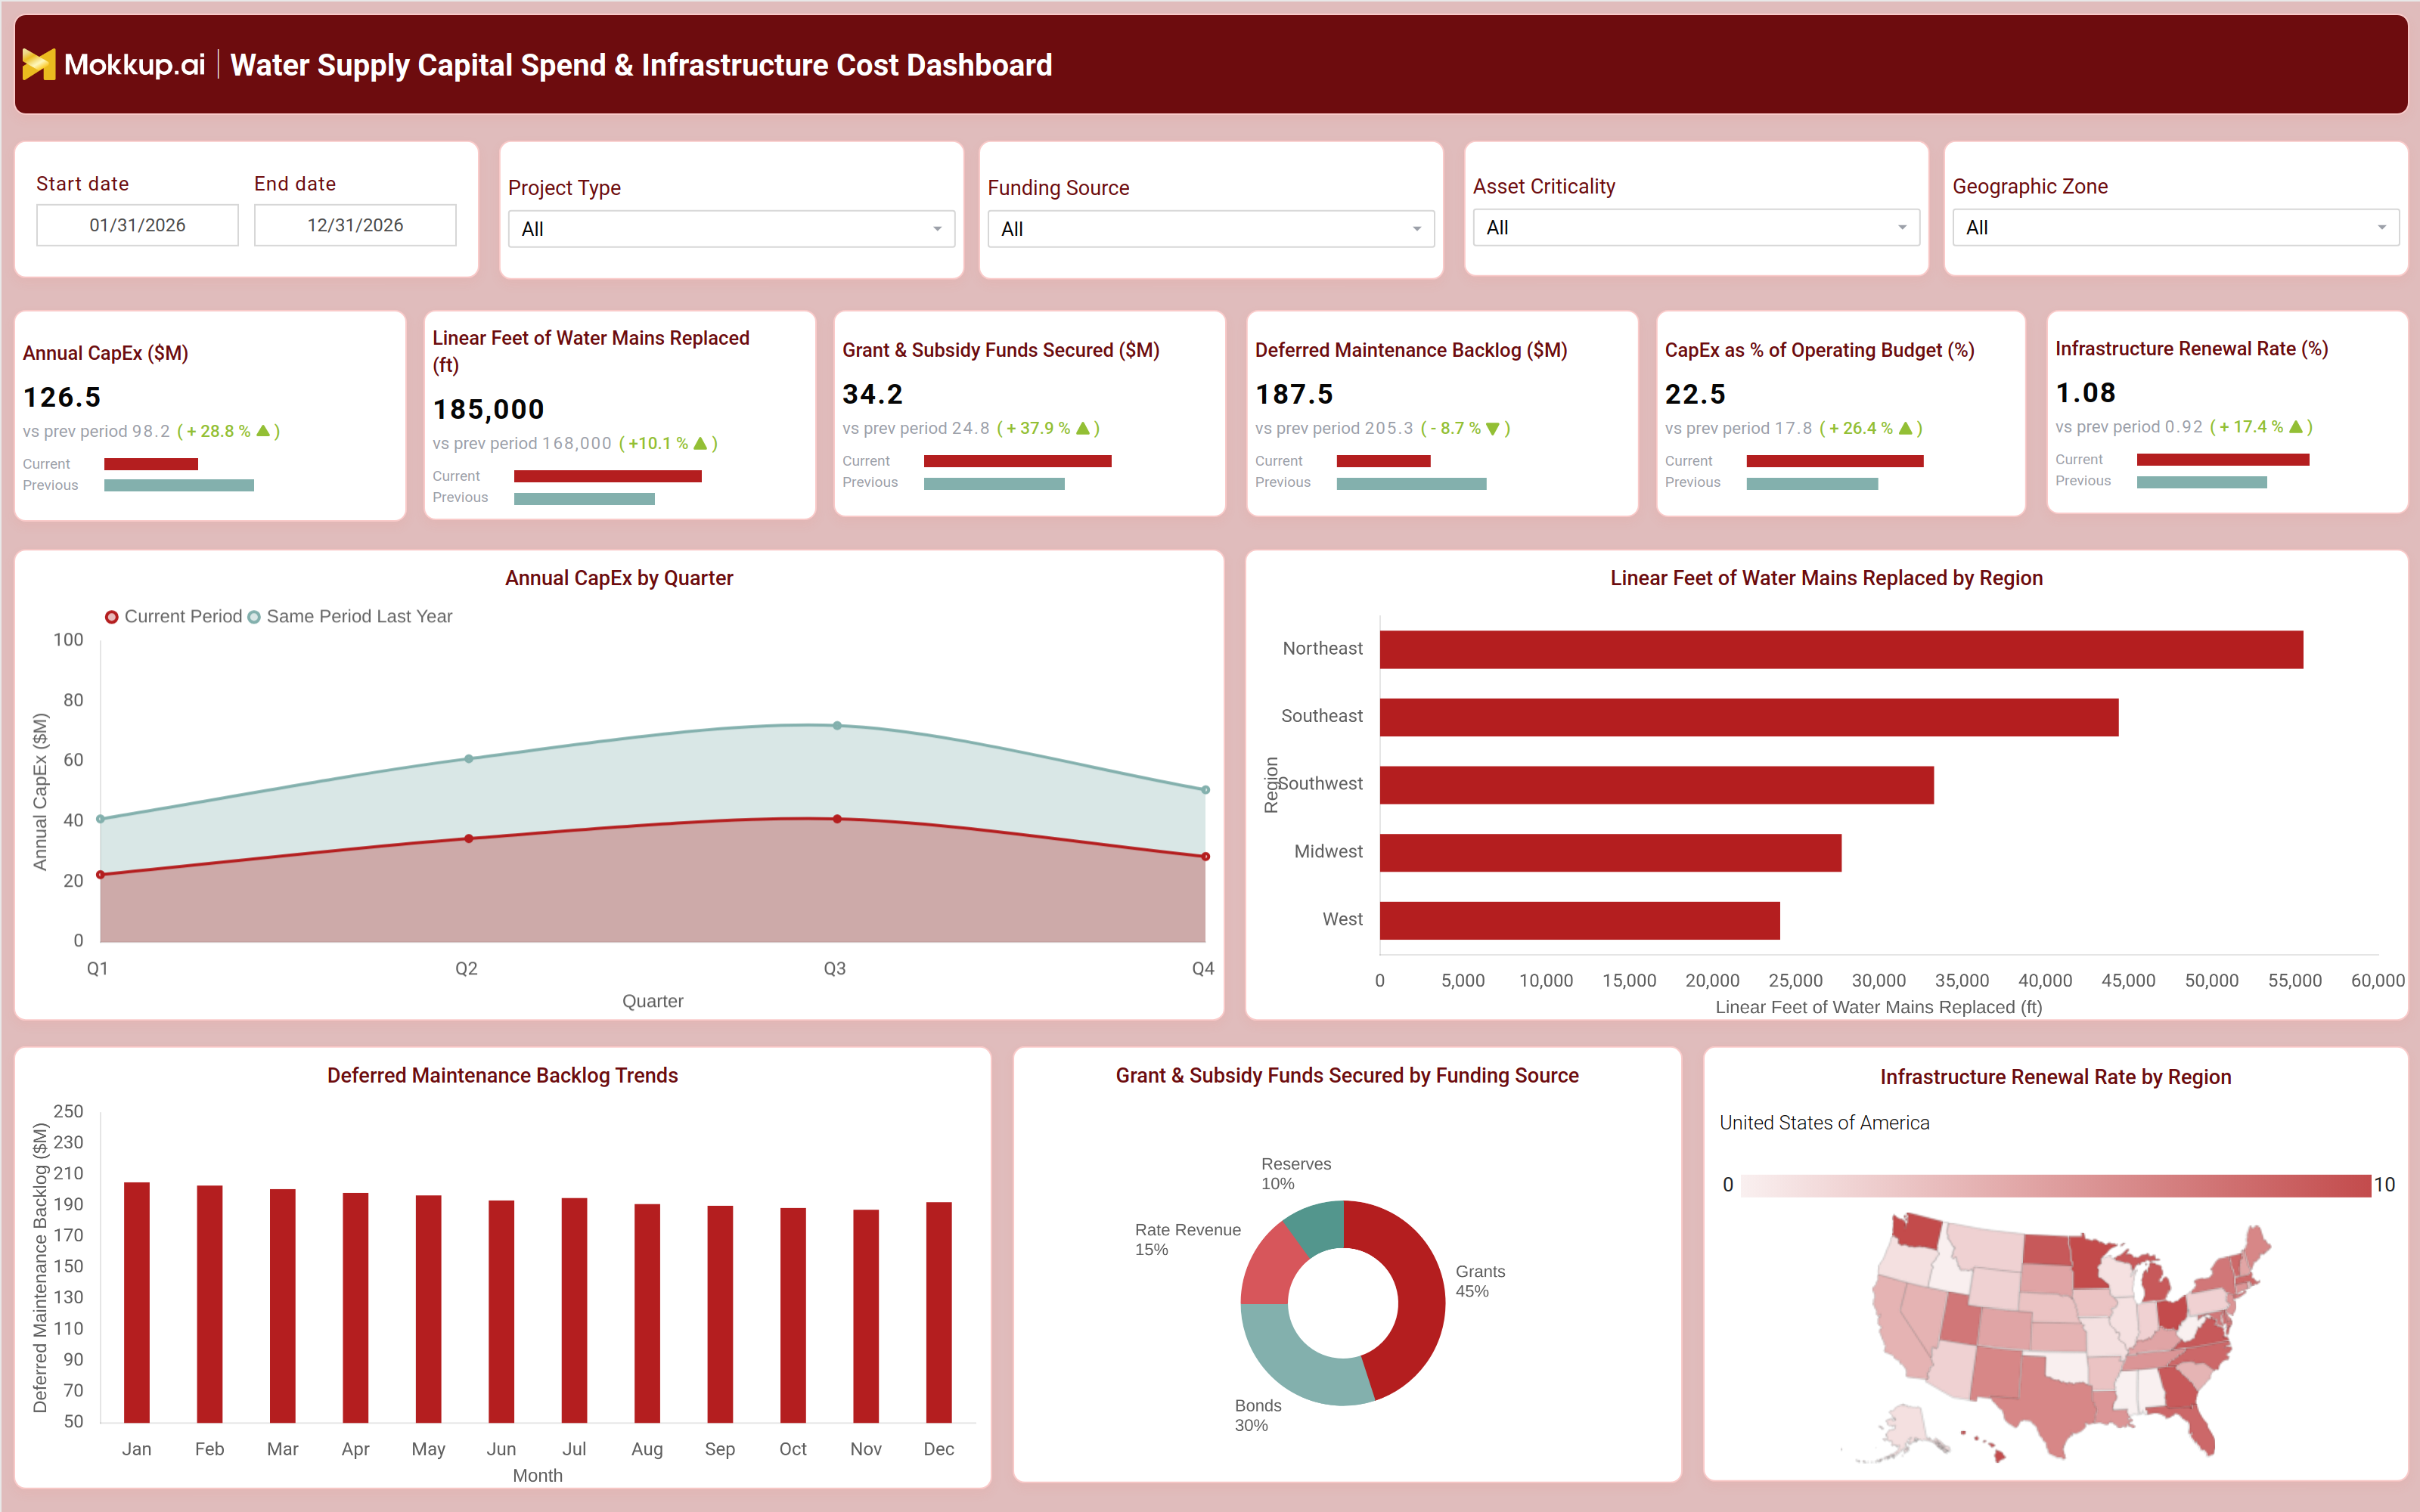Select the Southeast bar in region chart
Screen dimensions: 2420x1512
1749,718
